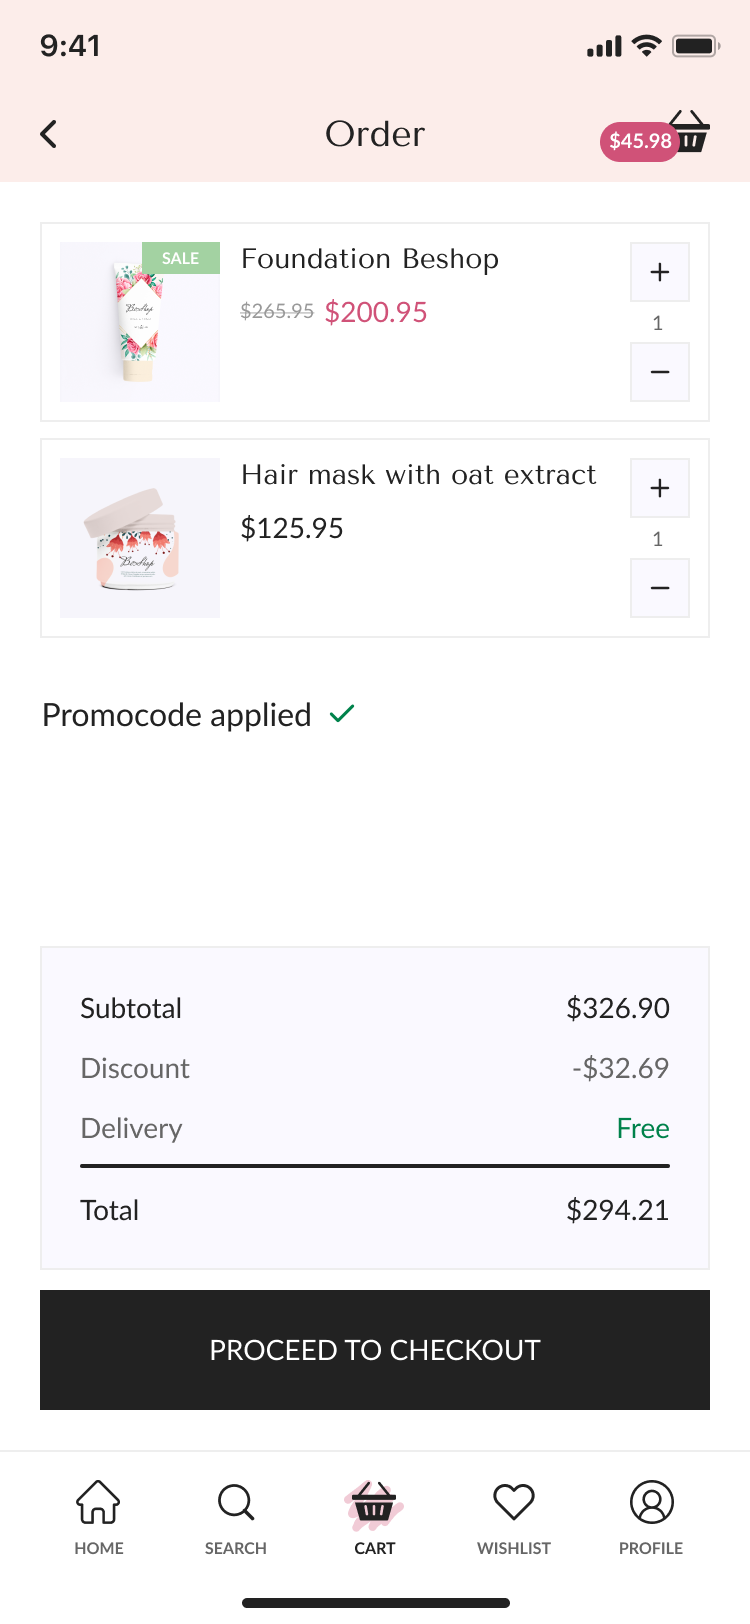Add one more Hair mask with plus
This screenshot has height=1624, width=750.
659,488
